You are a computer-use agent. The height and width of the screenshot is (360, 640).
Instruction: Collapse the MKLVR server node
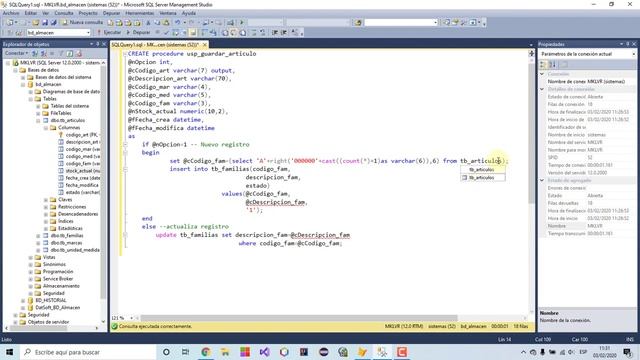click(8, 63)
